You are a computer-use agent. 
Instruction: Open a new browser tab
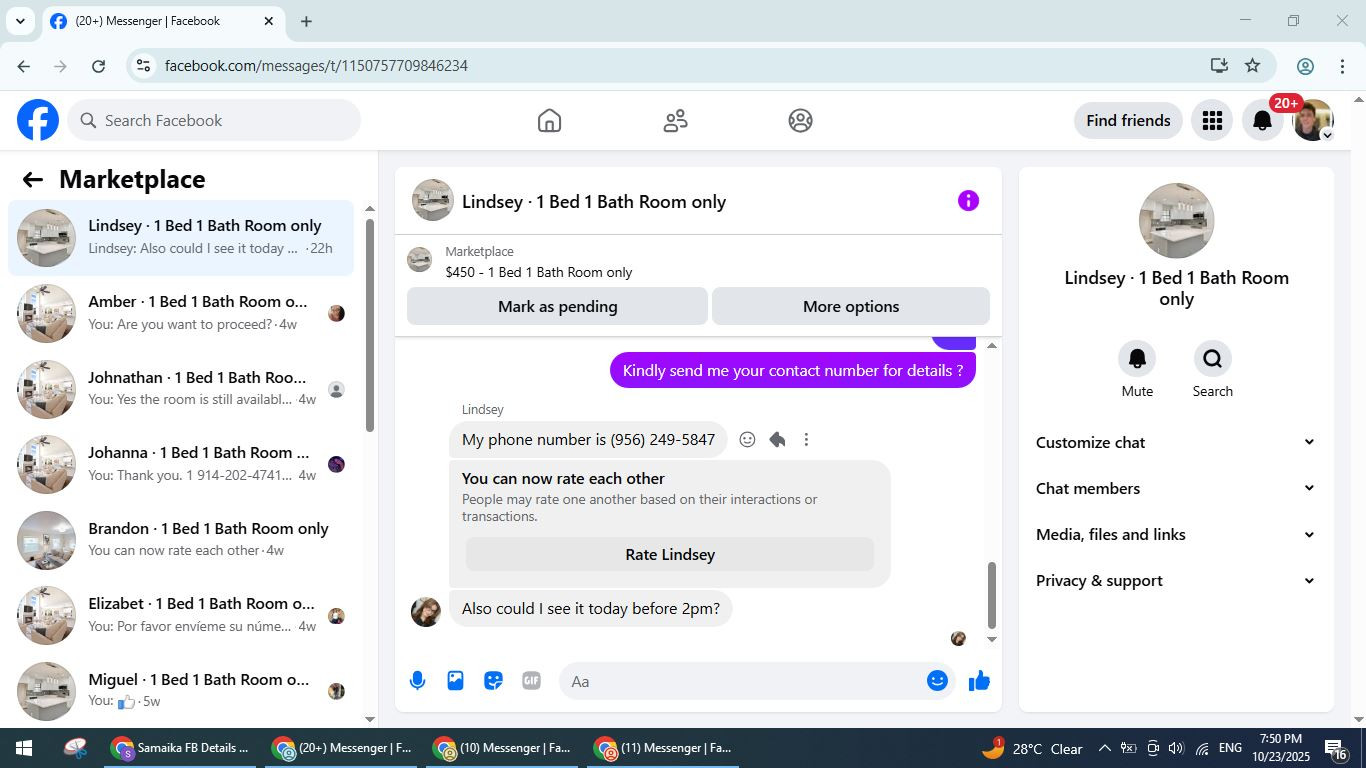click(306, 21)
